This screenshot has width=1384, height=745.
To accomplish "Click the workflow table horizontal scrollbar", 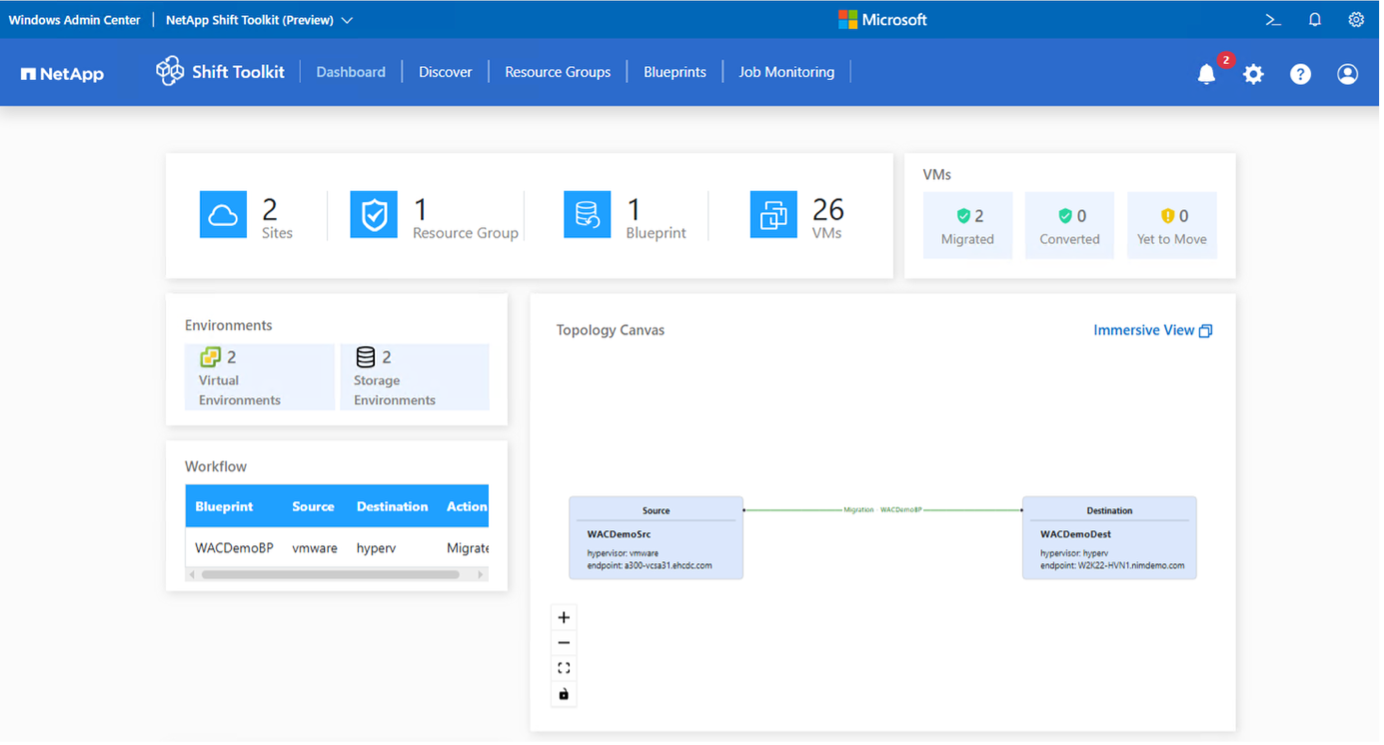I will tap(332, 576).
